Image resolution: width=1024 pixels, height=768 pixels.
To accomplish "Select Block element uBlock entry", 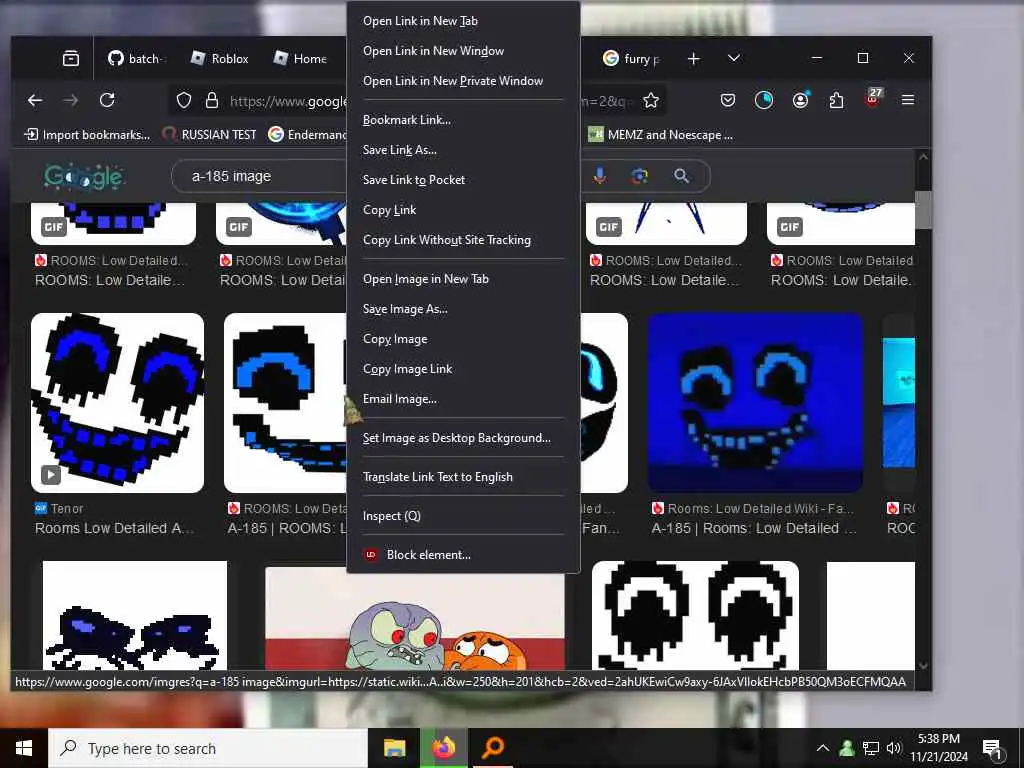I will pyautogui.click(x=463, y=555).
